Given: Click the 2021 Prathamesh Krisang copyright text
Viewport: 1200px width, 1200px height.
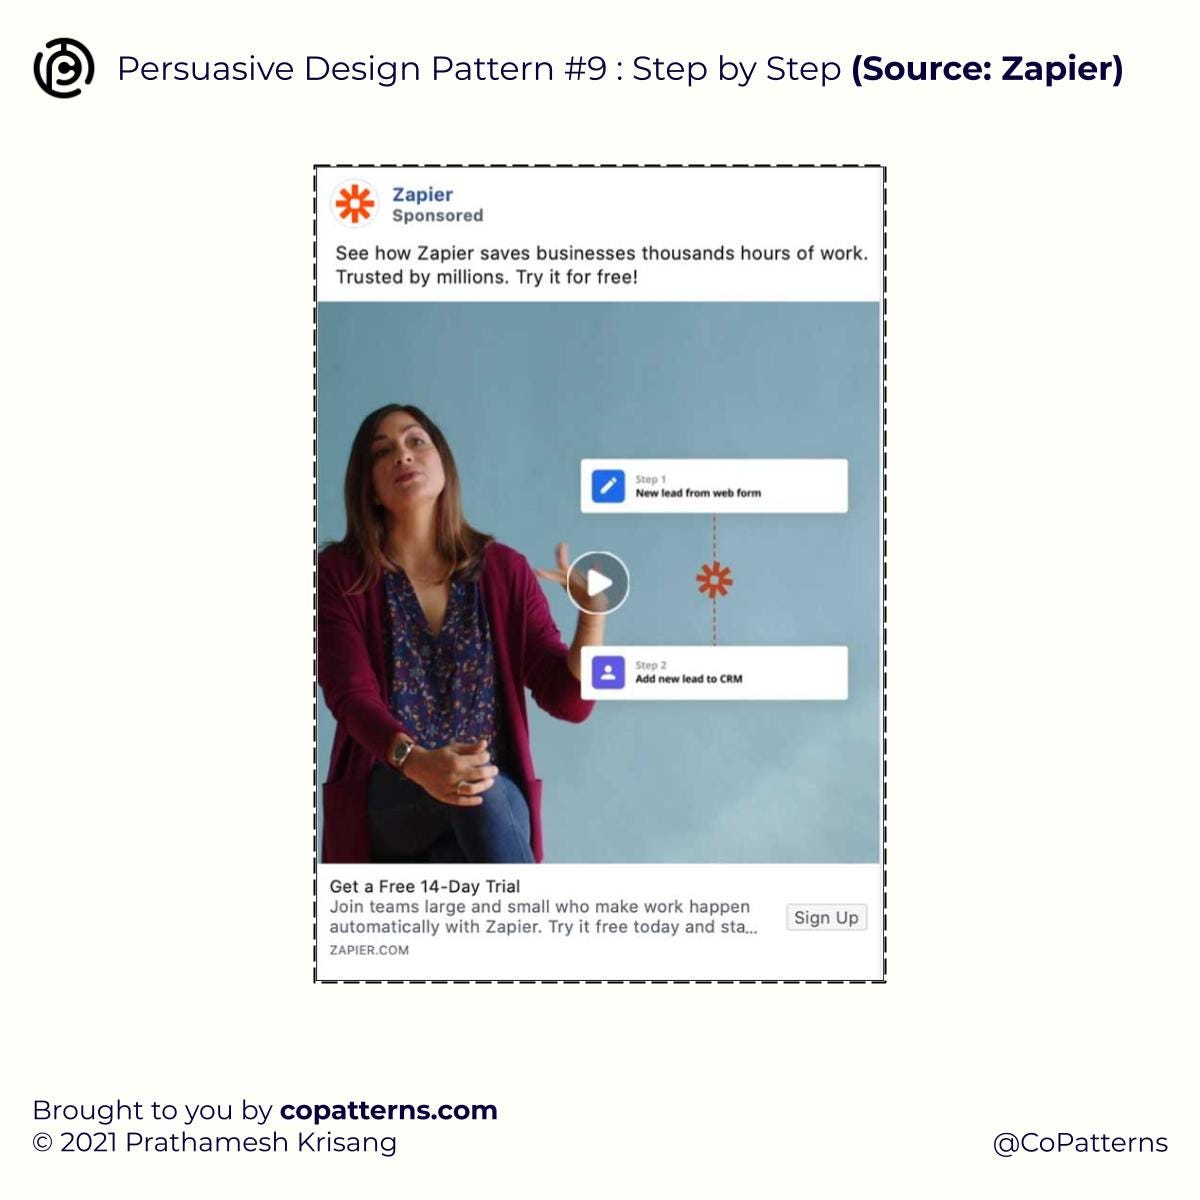Looking at the screenshot, I should (x=214, y=1142).
